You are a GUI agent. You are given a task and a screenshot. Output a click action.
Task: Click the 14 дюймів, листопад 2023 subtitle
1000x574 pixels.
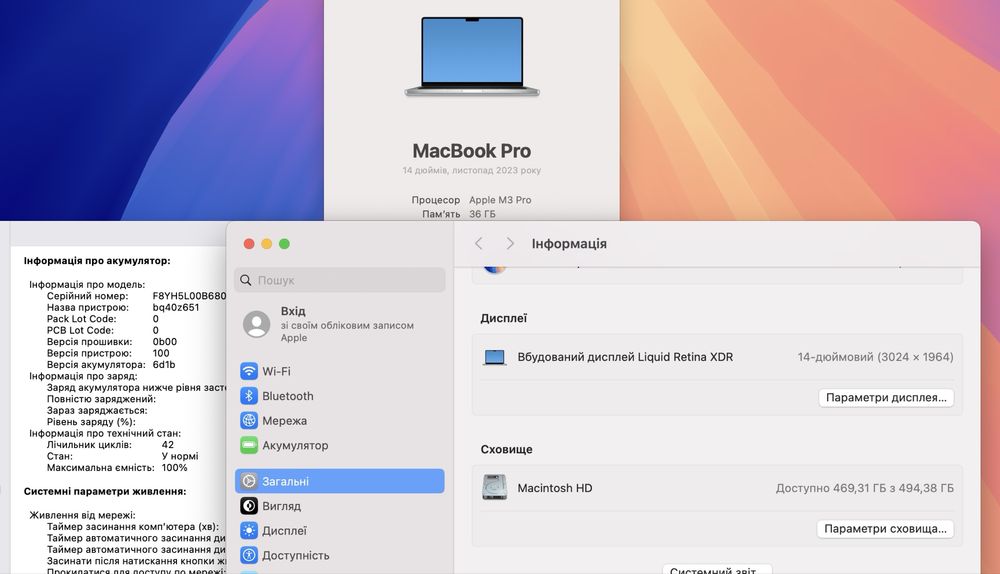point(471,170)
